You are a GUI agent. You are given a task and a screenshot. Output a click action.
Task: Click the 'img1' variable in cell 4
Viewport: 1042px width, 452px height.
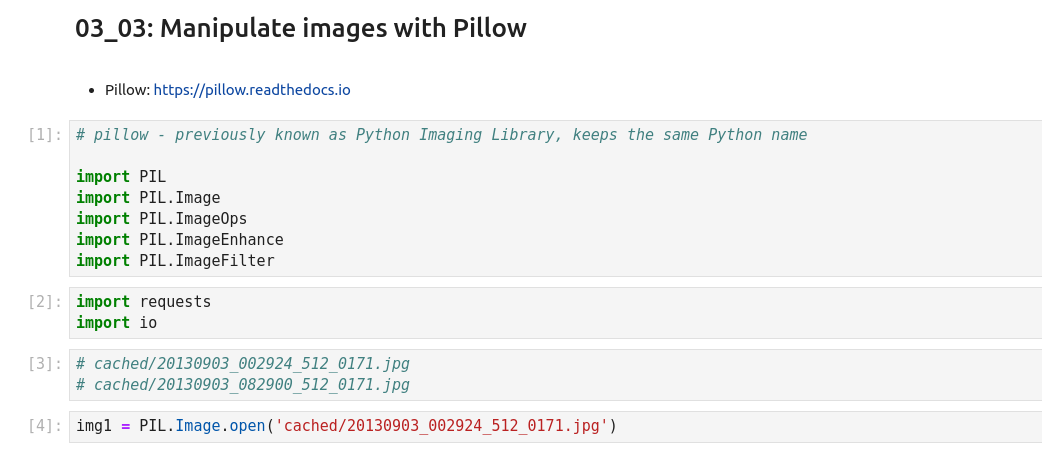pyautogui.click(x=94, y=426)
